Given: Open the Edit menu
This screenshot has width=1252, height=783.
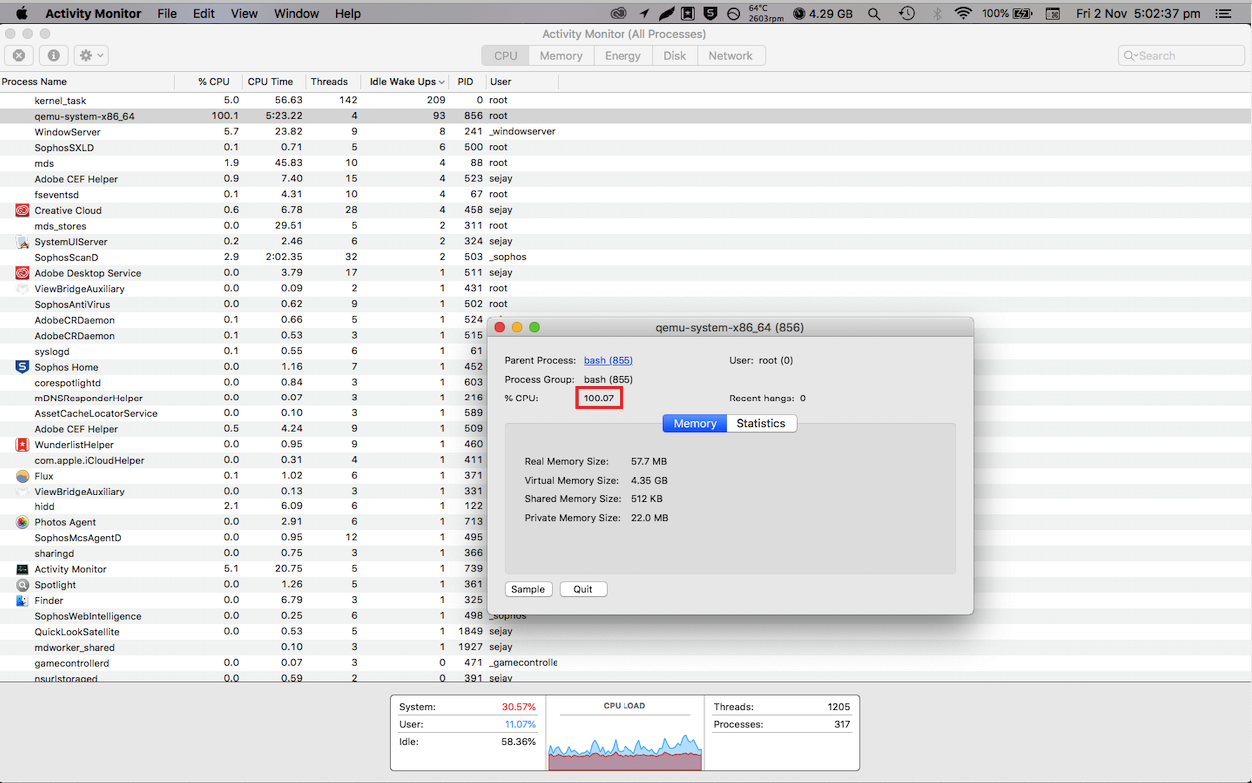Looking at the screenshot, I should tap(204, 14).
